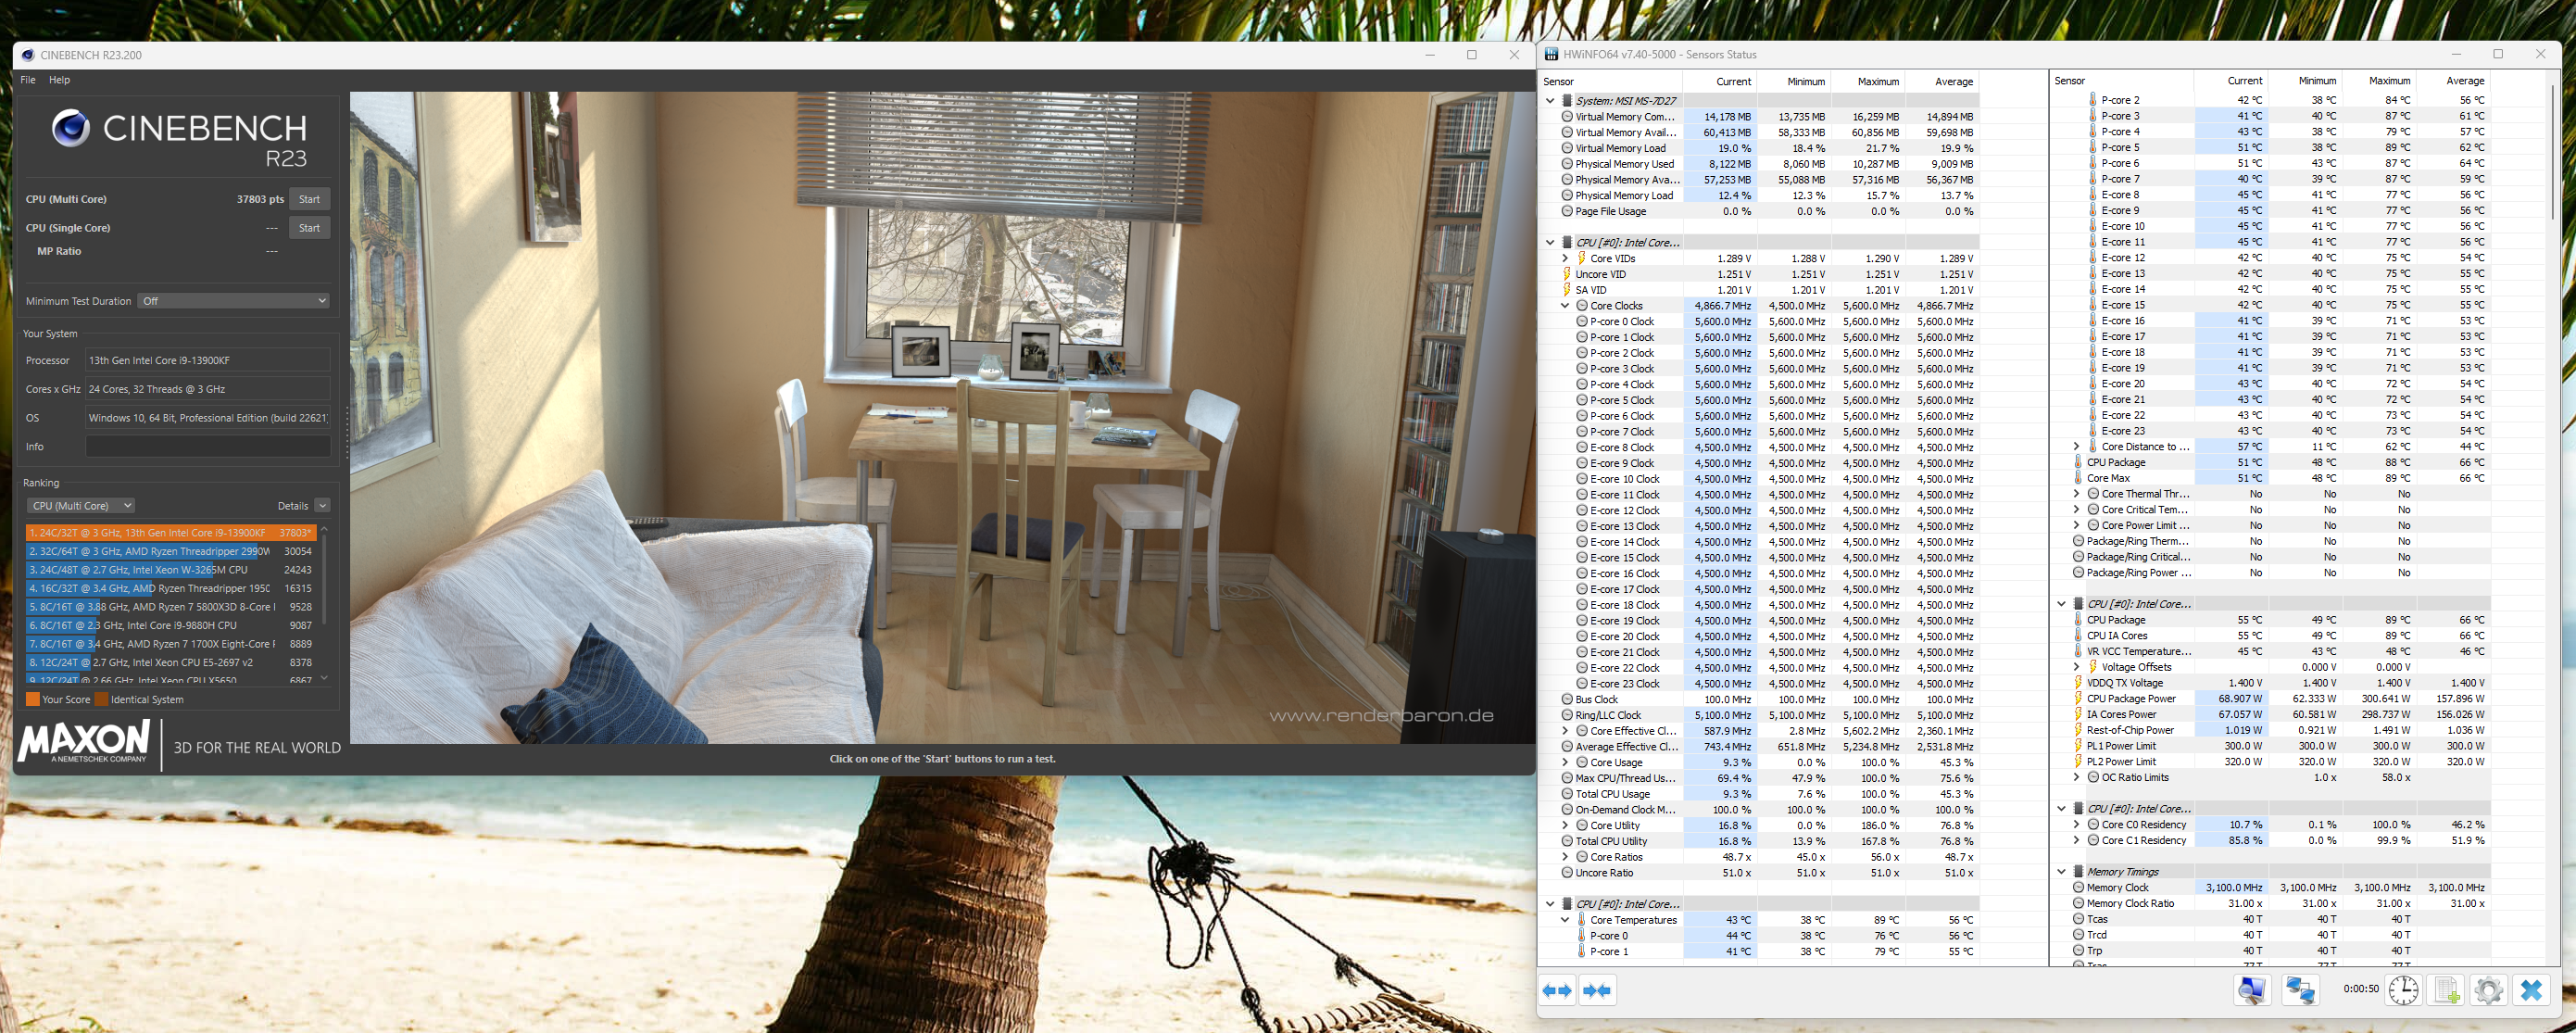Screen dimensions: 2576x1033
Task: Collapse the Core Clocks tree node
Action: [1565, 306]
